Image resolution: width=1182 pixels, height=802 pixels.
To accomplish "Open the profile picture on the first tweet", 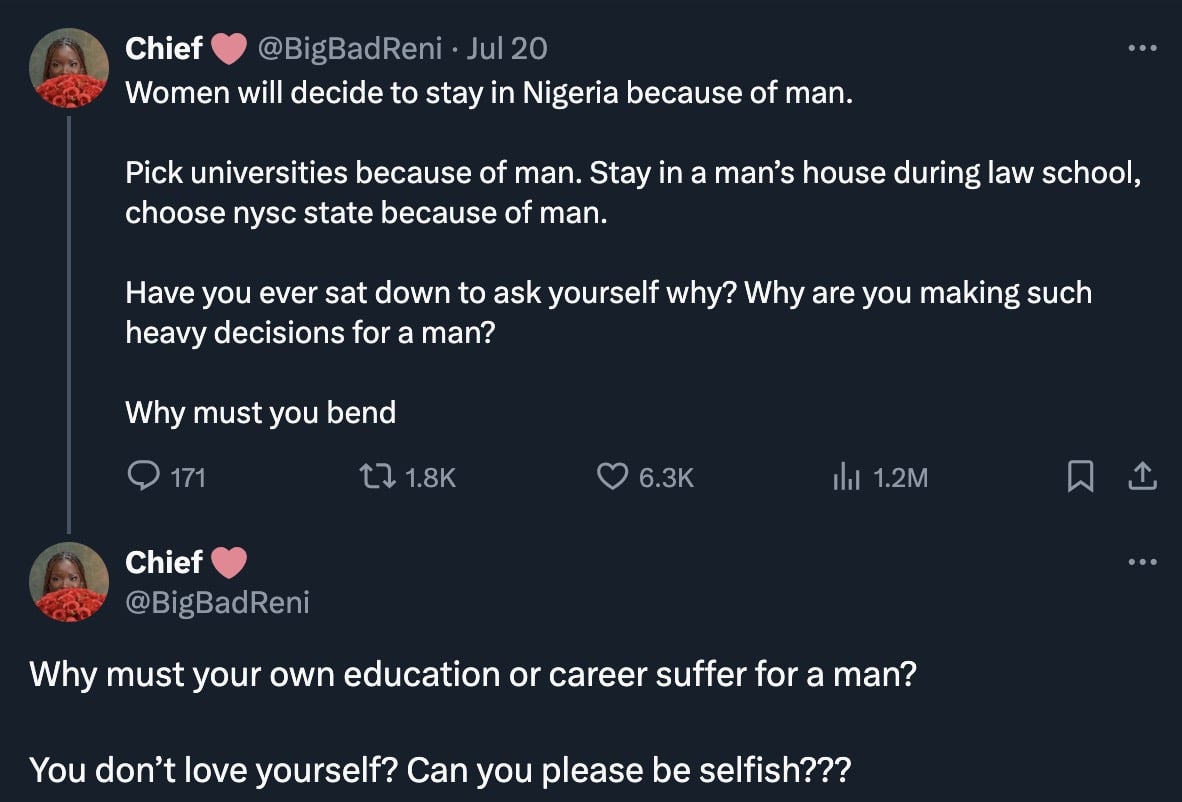I will coord(69,68).
